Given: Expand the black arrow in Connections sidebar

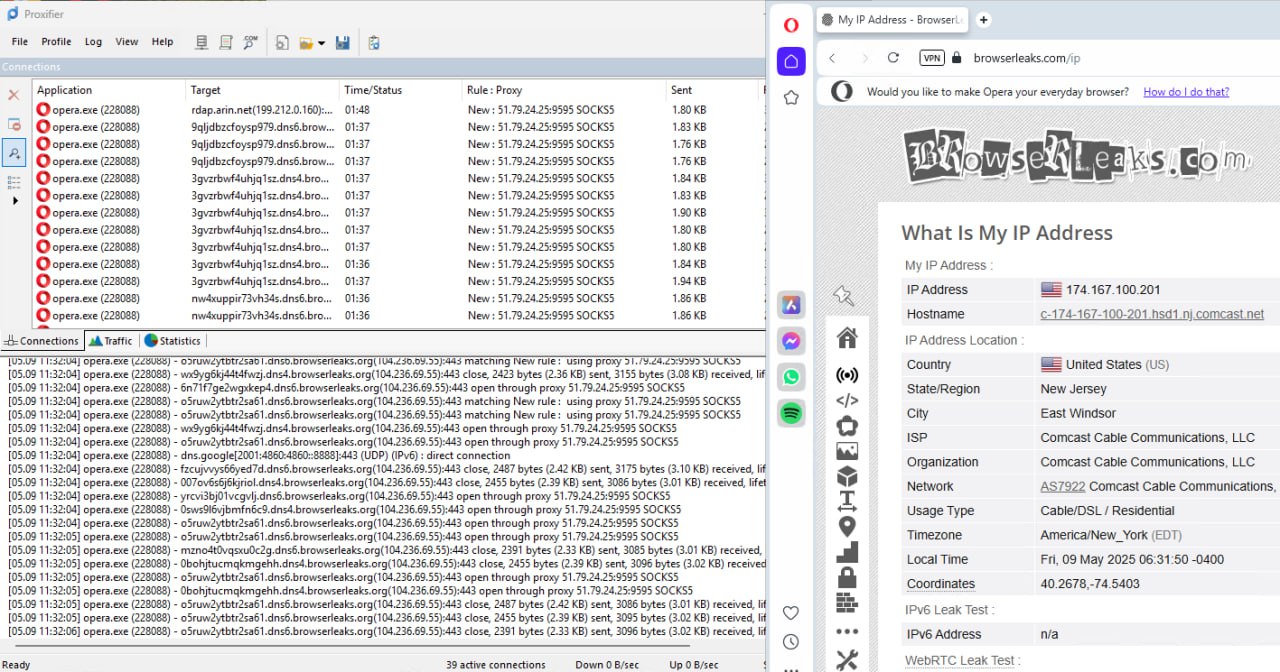Looking at the screenshot, I should 14,201.
